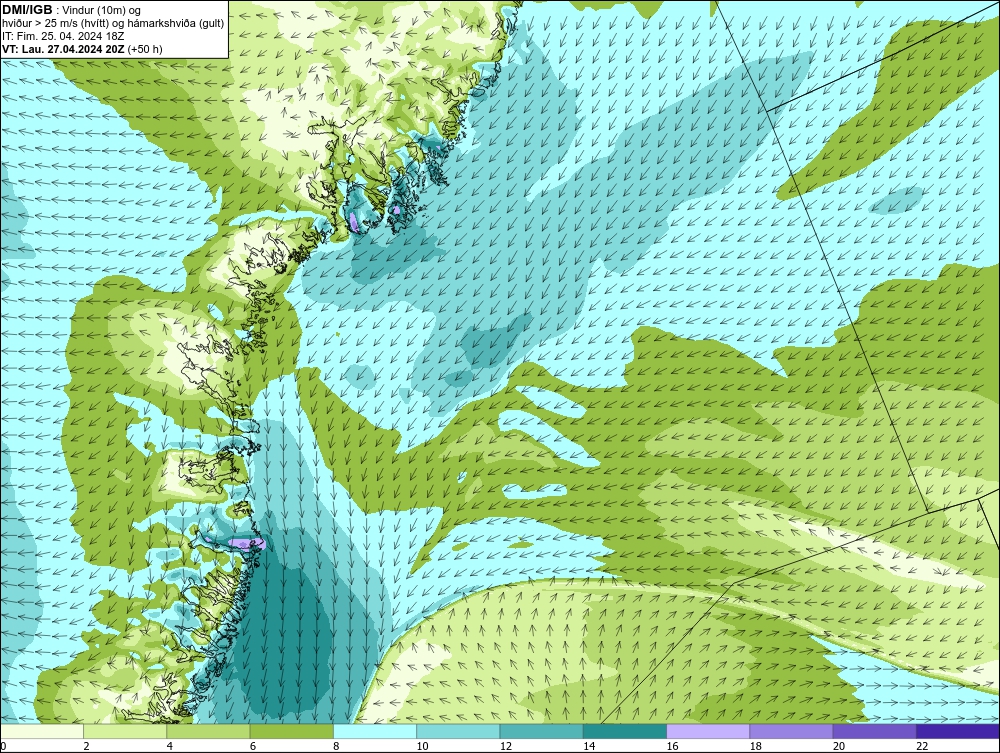Image resolution: width=1000 pixels, height=753 pixels.
Task: Click the 10–12 m/s turquoise legend swatch
Action: point(458,731)
